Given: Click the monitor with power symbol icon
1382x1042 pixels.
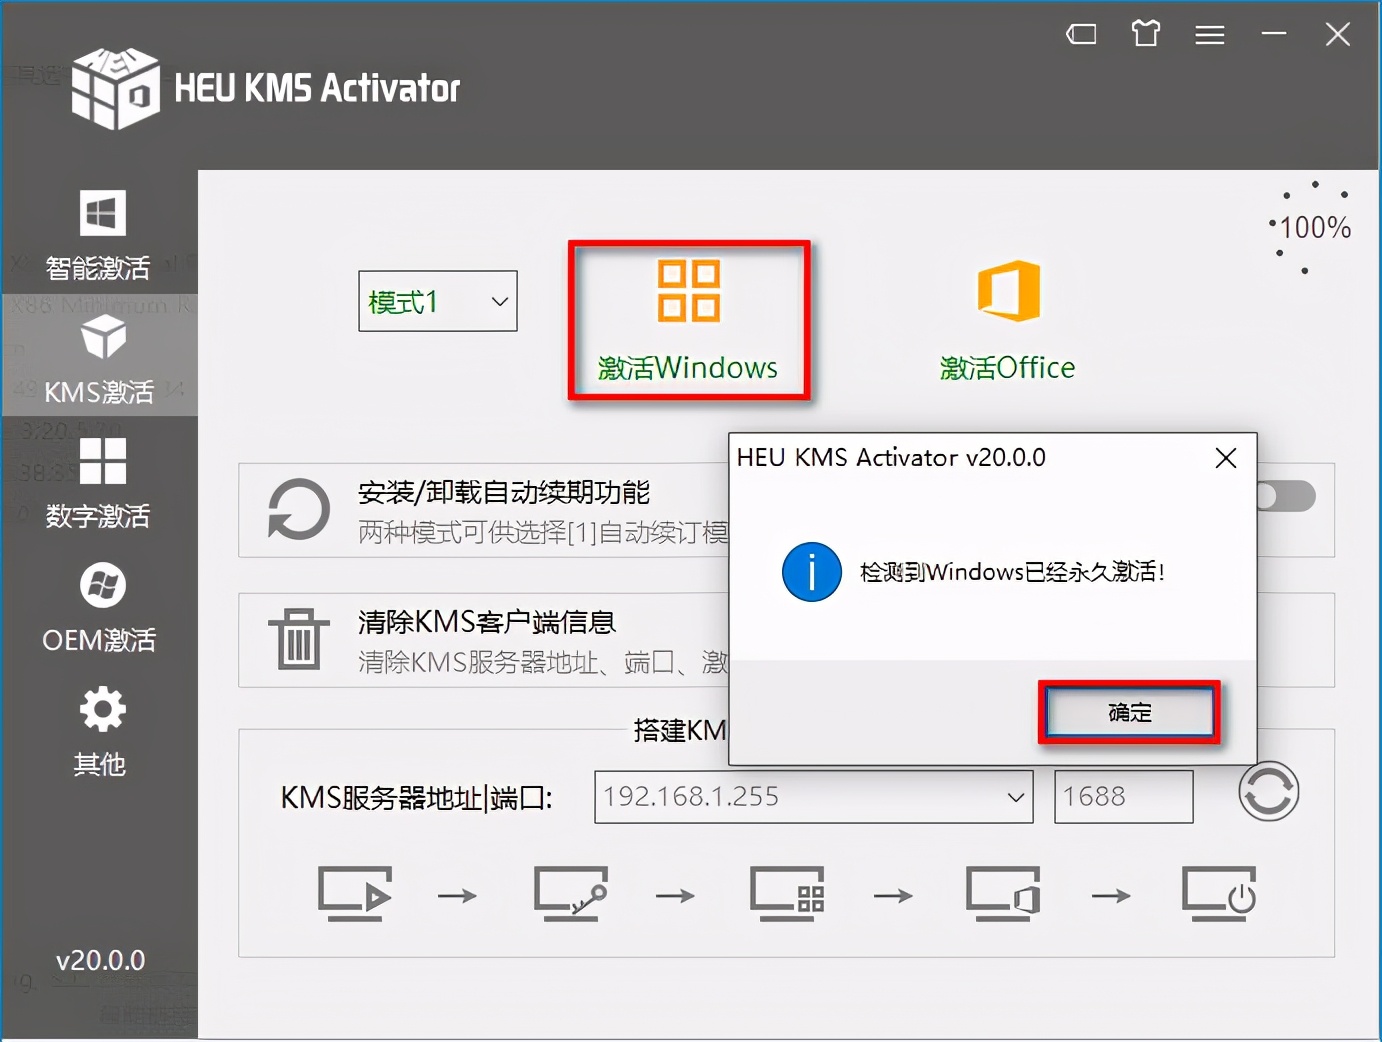Looking at the screenshot, I should pos(1219,894).
